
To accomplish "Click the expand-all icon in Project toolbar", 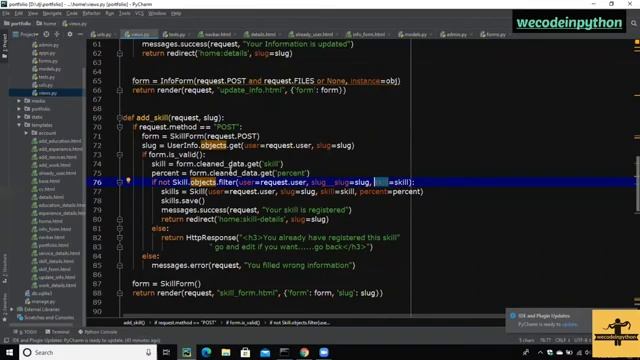I will (57, 35).
